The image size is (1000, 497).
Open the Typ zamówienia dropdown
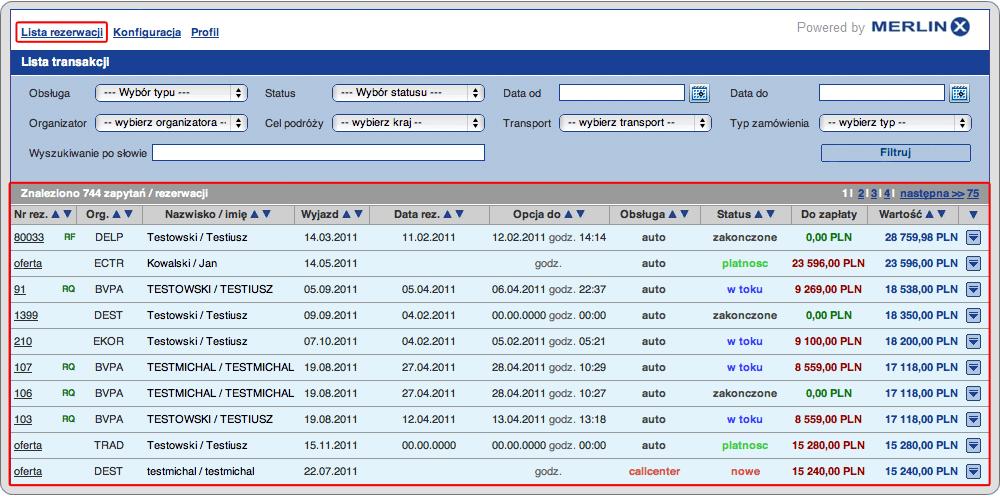[x=895, y=123]
